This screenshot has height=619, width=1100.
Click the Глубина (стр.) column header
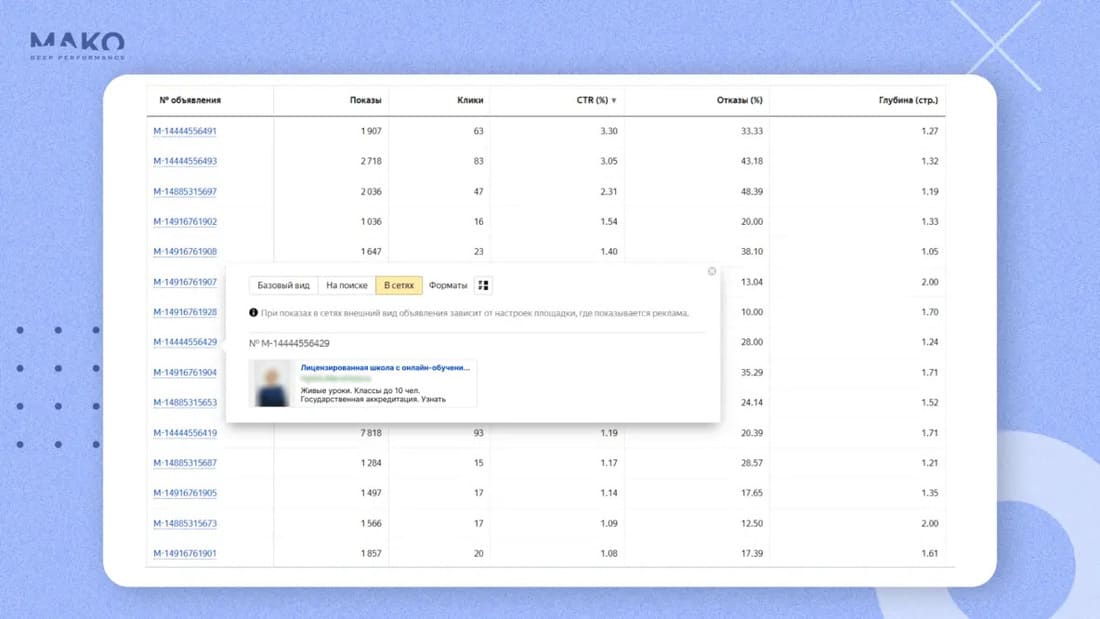(x=908, y=100)
